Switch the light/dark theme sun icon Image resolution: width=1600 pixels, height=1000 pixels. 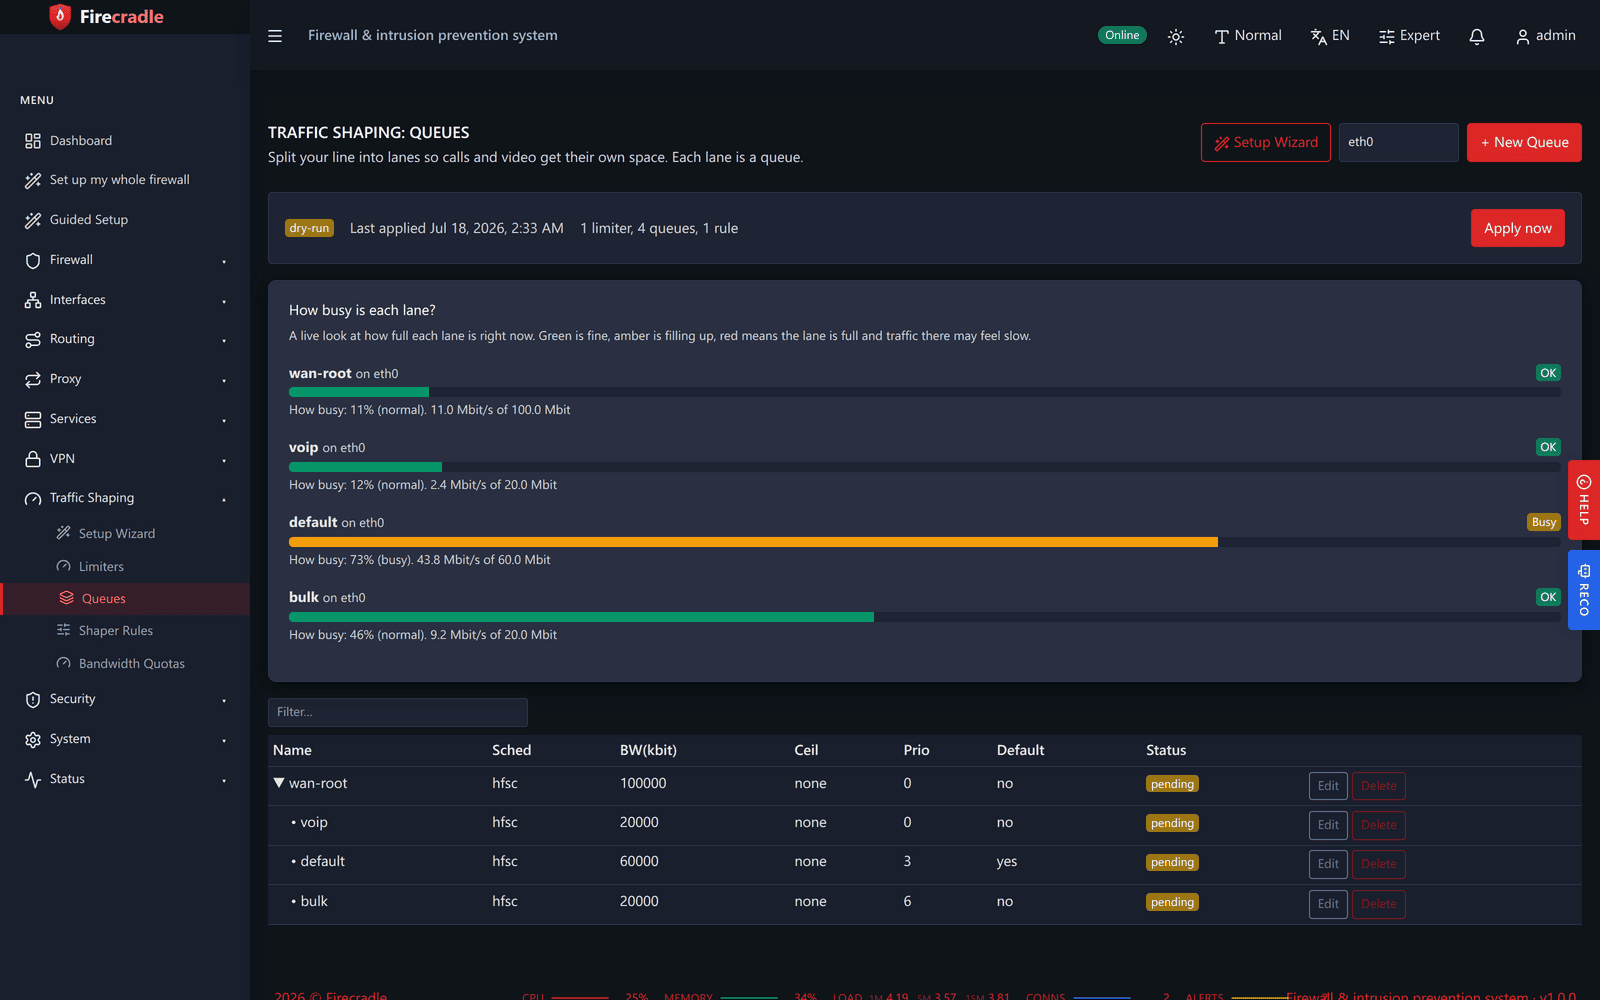(x=1176, y=36)
